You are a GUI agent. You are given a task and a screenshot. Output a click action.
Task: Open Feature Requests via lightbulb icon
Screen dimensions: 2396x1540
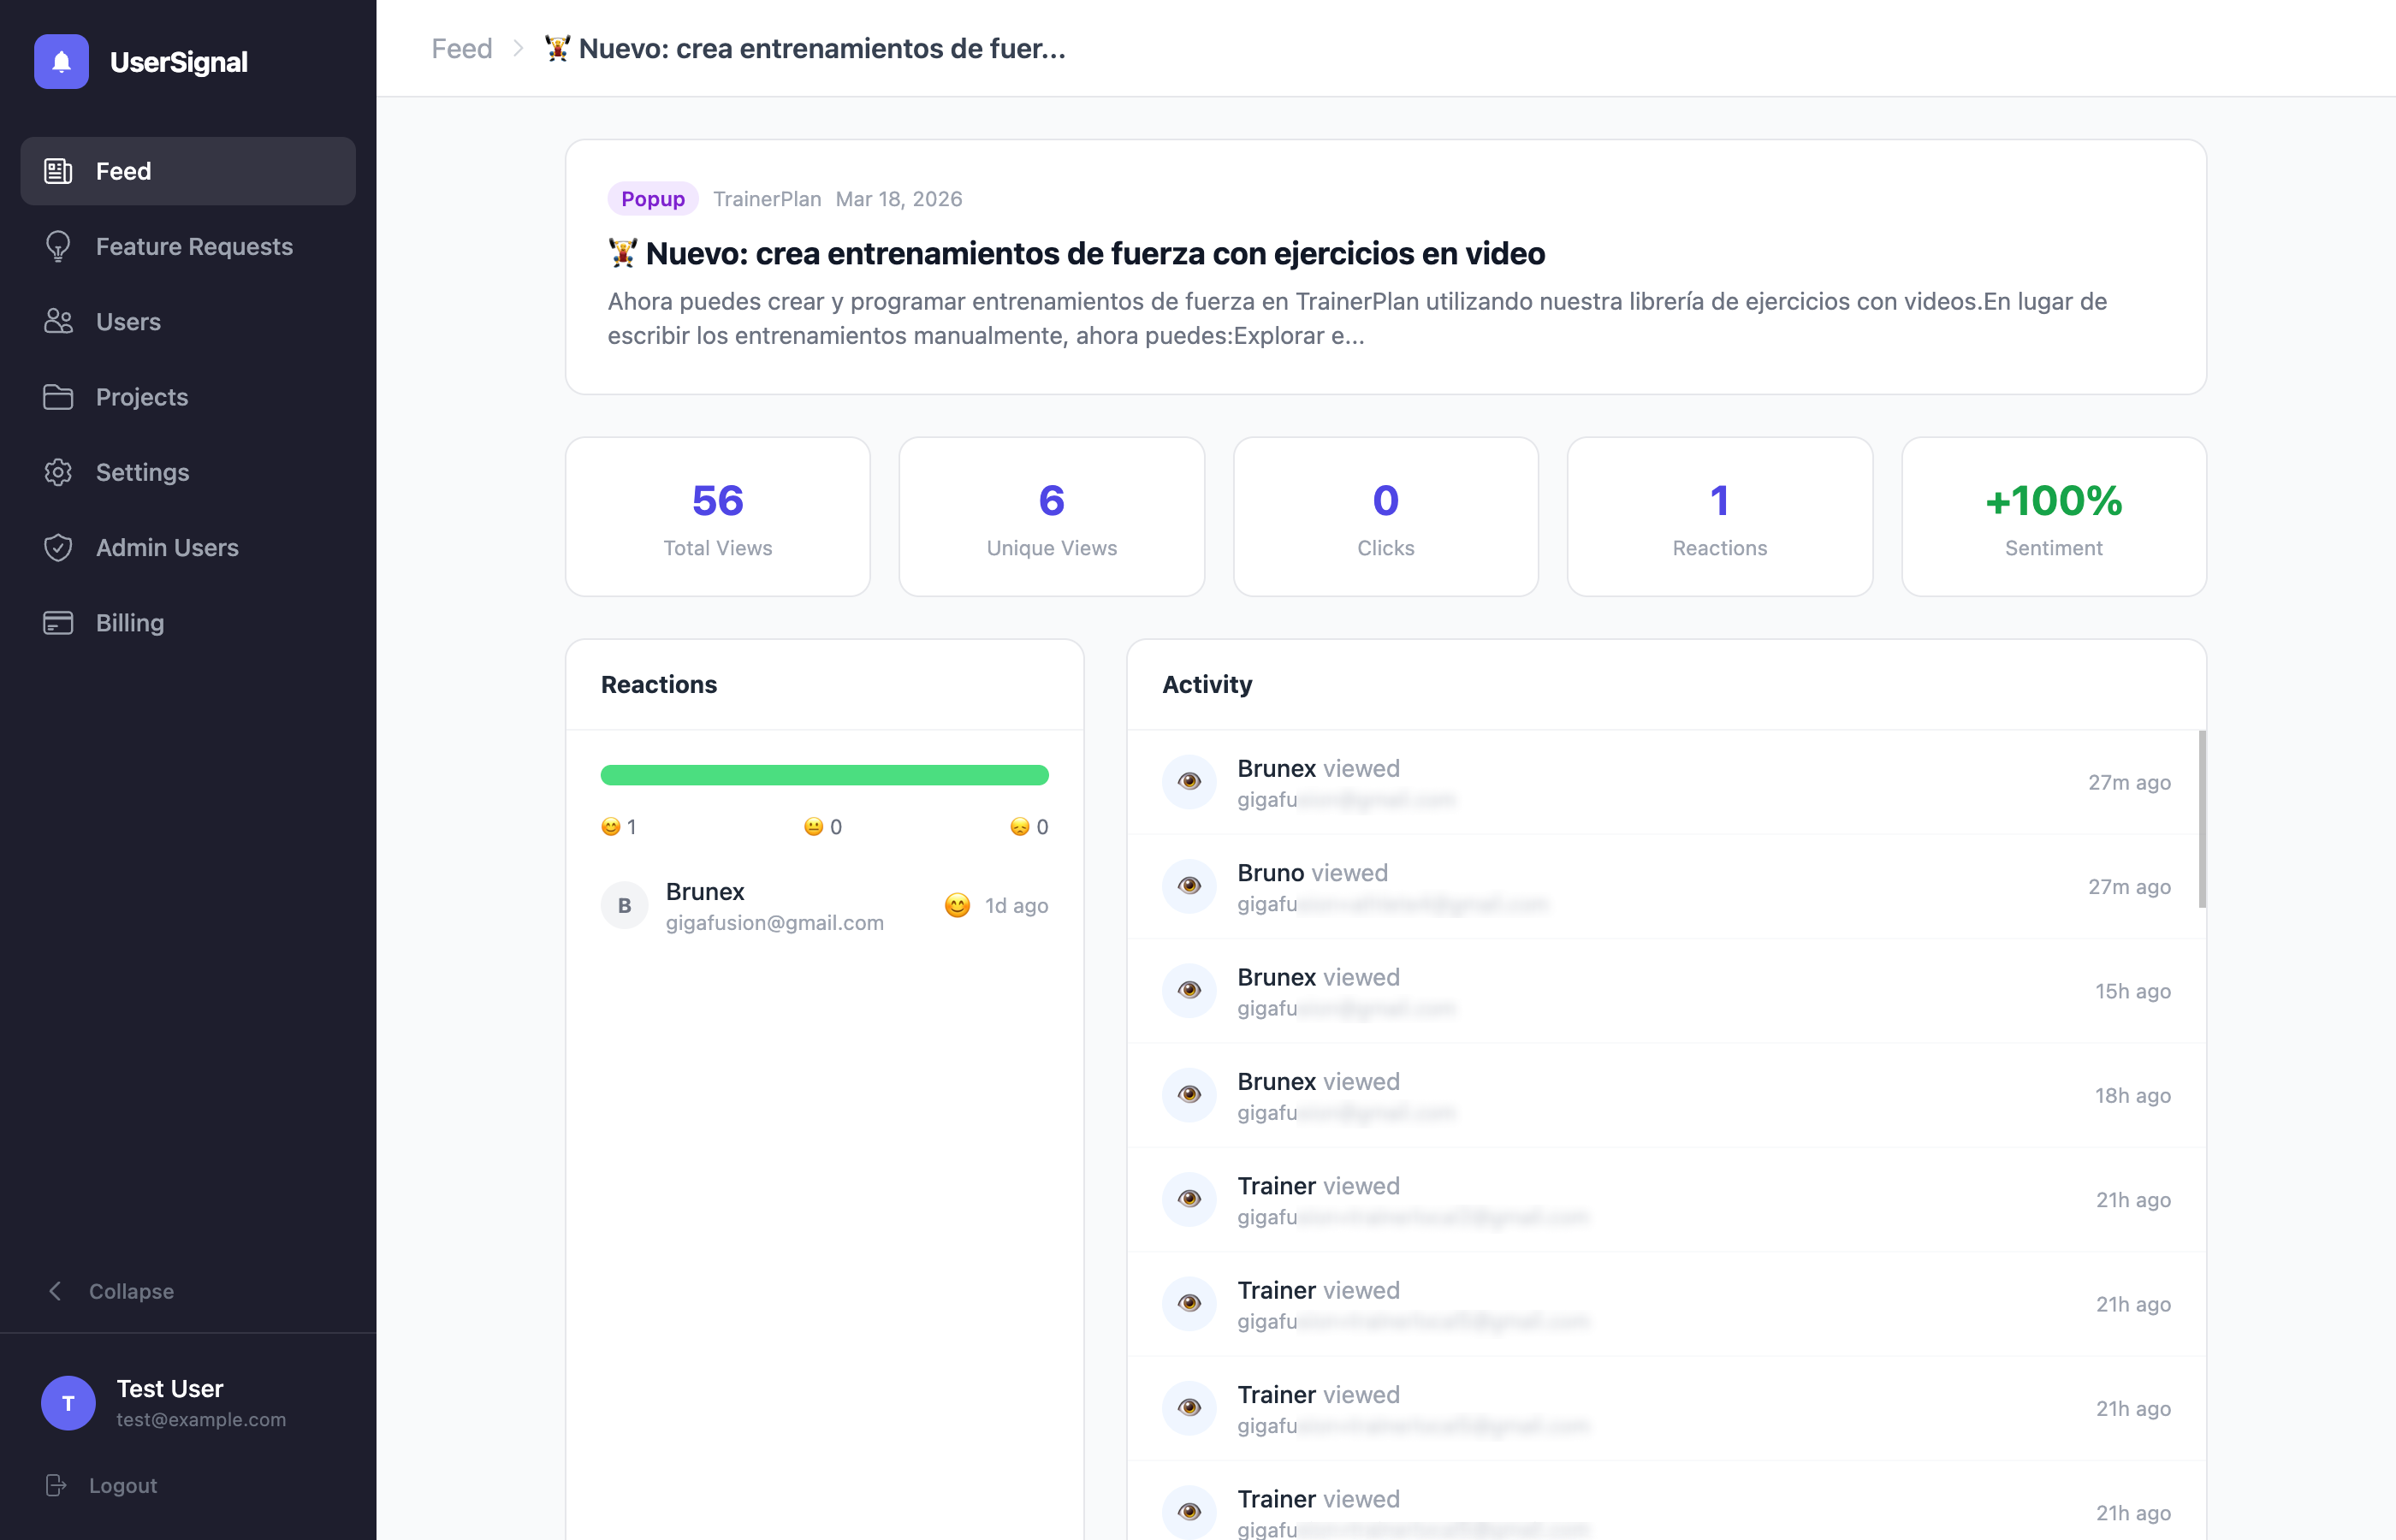[x=58, y=246]
